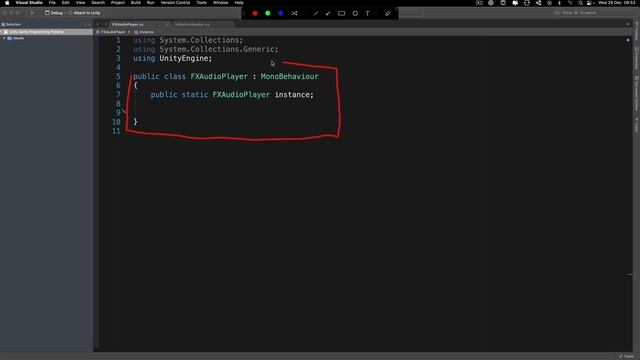The width and height of the screenshot is (640, 360).
Task: Open the Version Control menu
Action: 176,2
